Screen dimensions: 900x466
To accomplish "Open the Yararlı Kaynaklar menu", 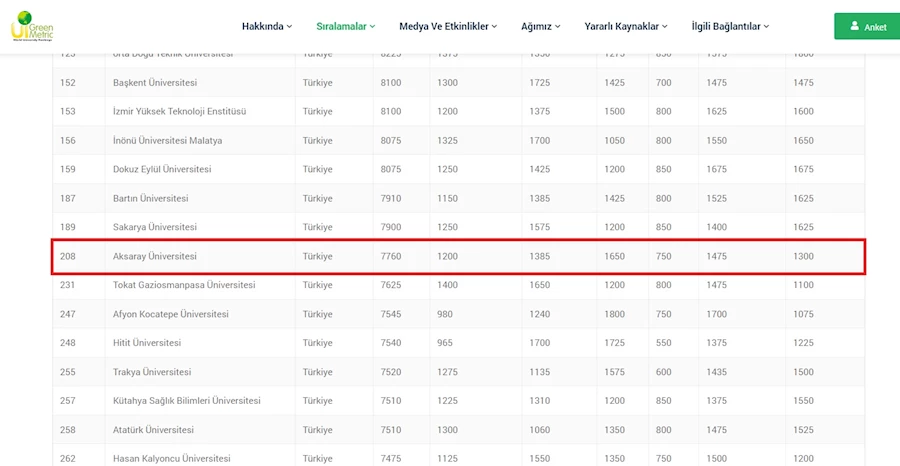I will coord(626,26).
